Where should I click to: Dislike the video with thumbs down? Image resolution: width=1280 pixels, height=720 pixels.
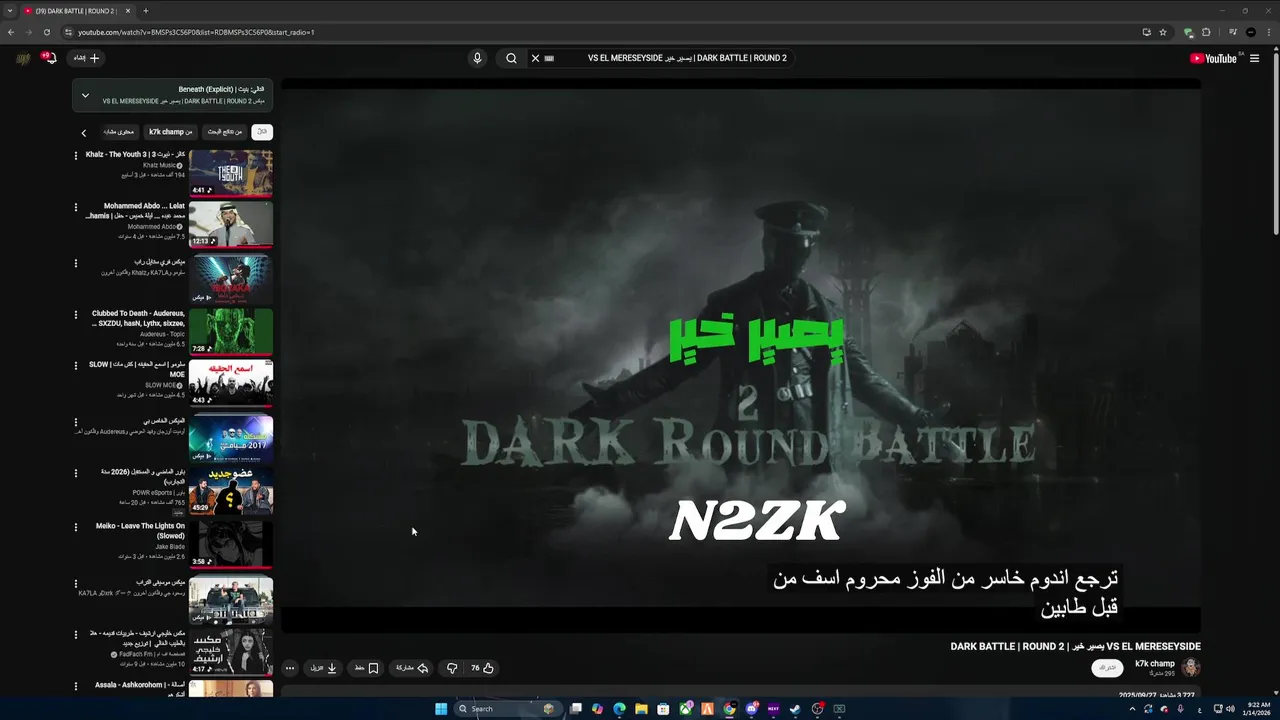tap(452, 668)
